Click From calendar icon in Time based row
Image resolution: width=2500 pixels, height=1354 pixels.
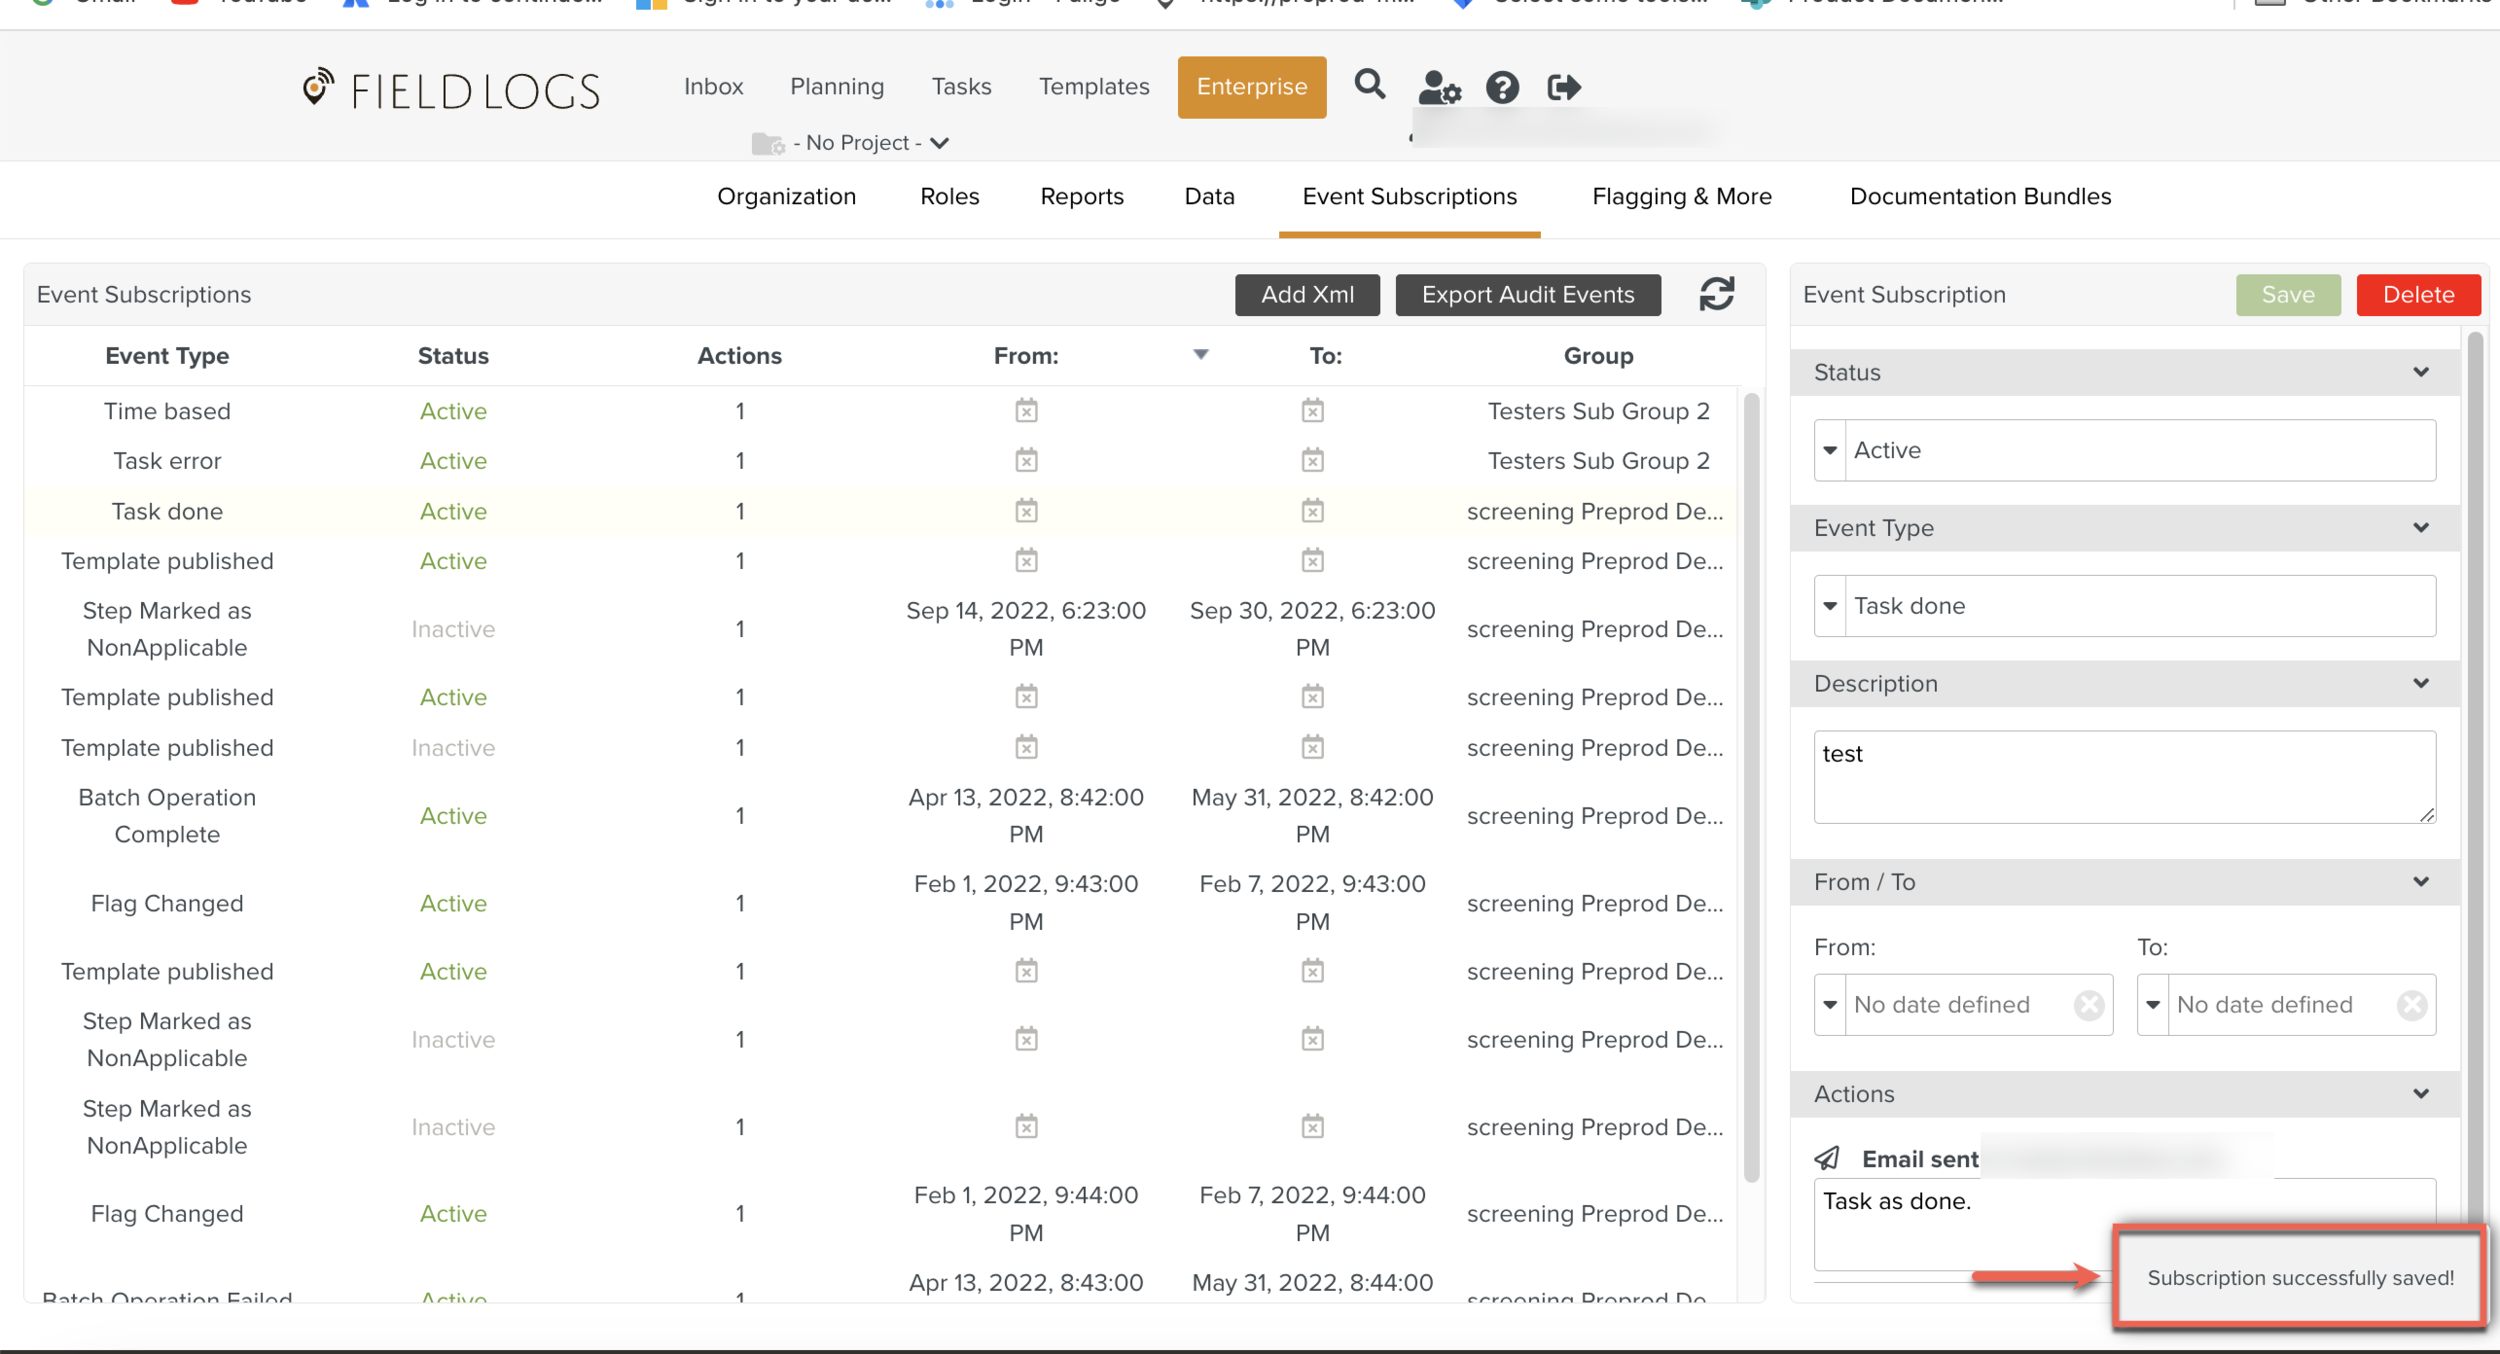click(x=1026, y=410)
